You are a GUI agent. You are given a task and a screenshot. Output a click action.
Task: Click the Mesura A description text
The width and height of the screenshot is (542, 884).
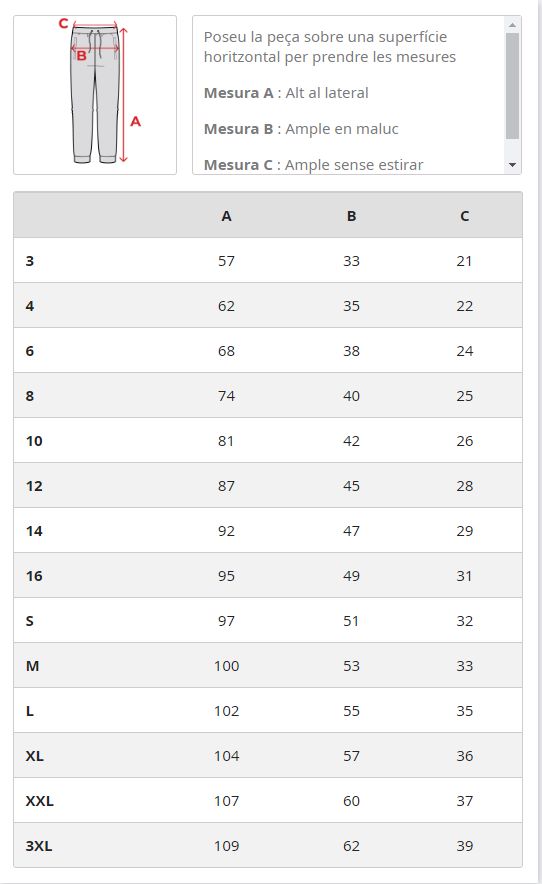(x=286, y=93)
